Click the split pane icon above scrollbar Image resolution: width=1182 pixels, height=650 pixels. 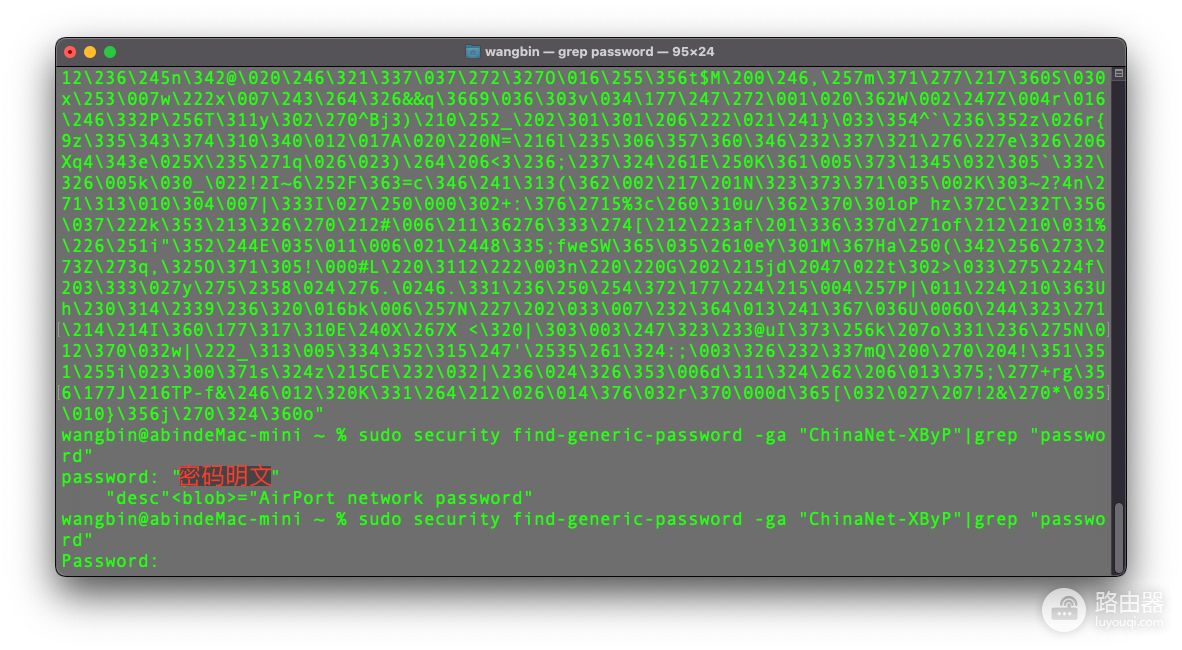pos(1119,74)
